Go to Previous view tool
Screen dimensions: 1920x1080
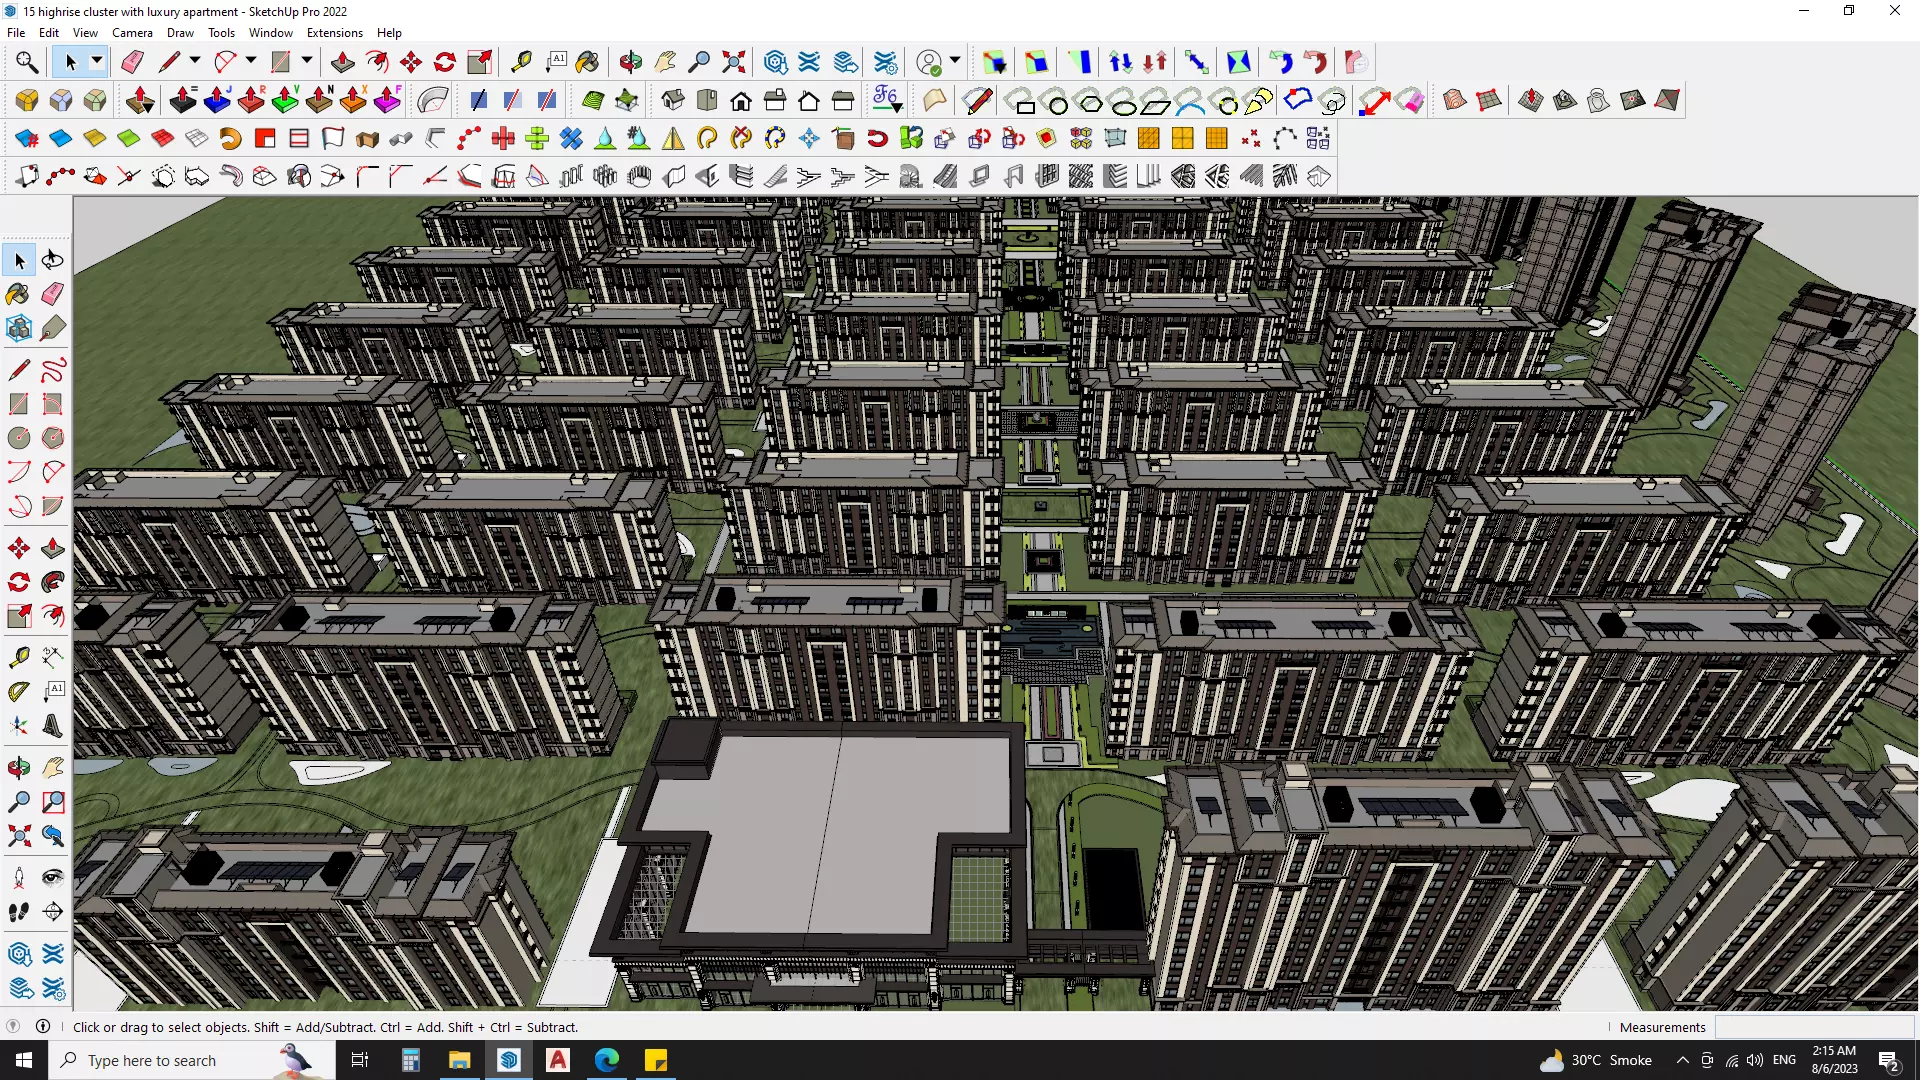(53, 836)
